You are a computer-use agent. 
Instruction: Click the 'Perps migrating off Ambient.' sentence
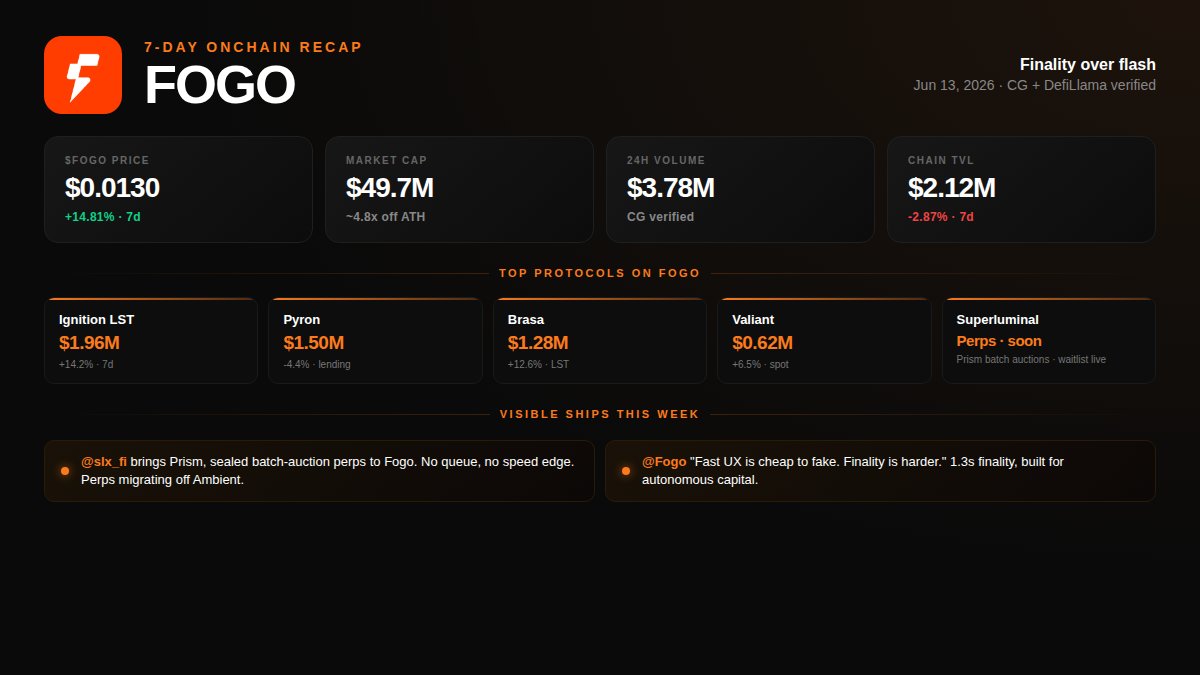(162, 480)
